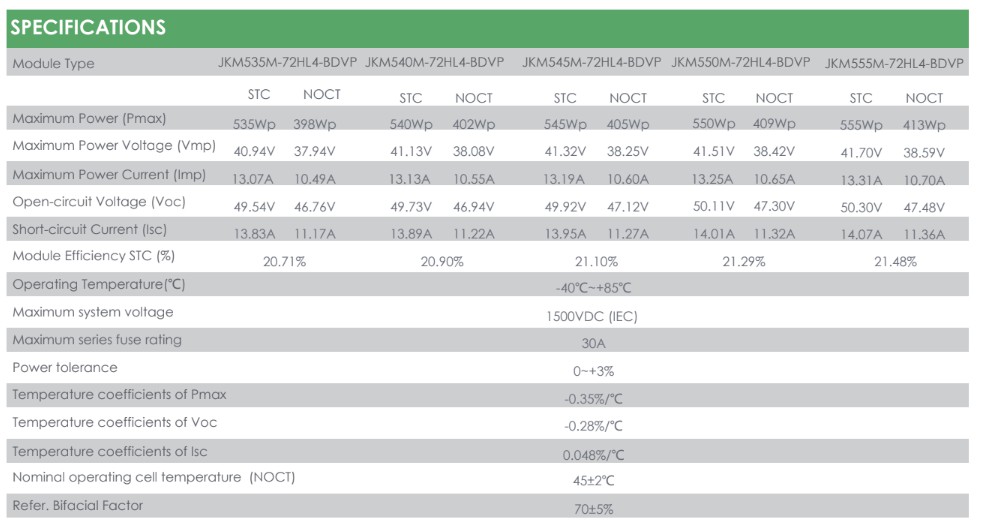Screen dimensions: 987x526
Task: Click the Maximum Power (Pmax) row label
Action: point(89,119)
